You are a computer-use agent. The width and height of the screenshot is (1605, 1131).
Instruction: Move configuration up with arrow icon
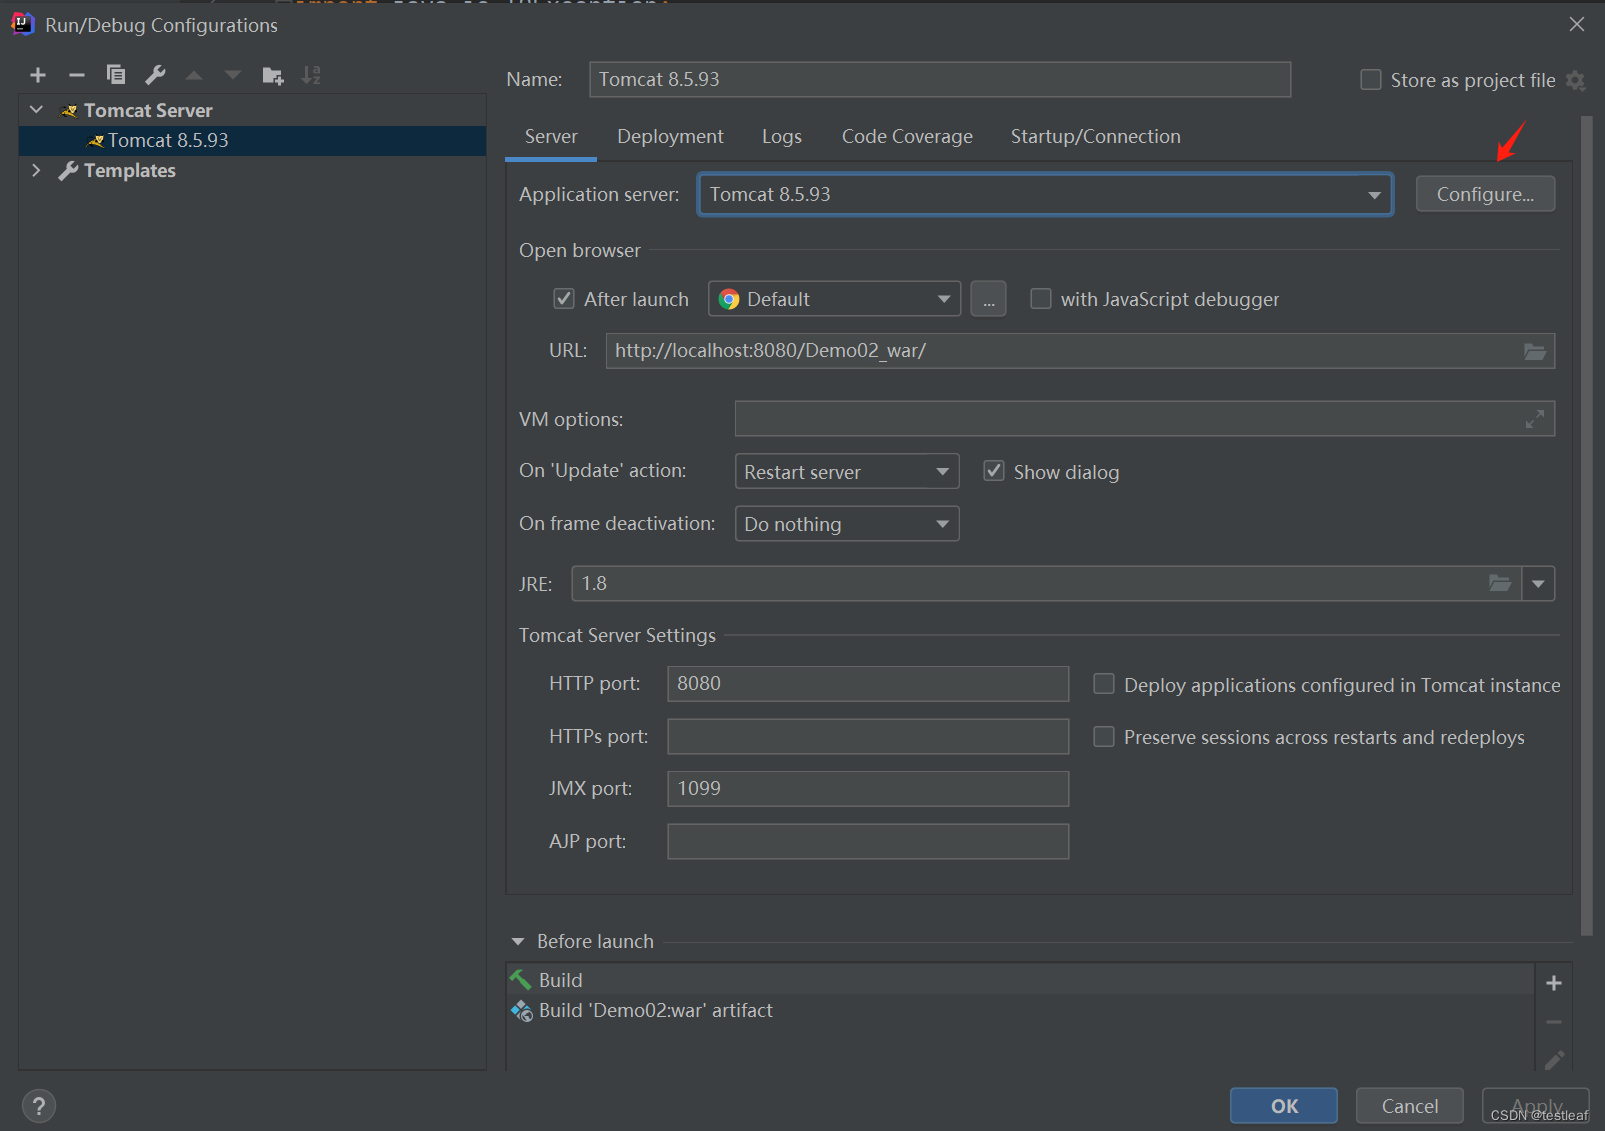point(194,75)
